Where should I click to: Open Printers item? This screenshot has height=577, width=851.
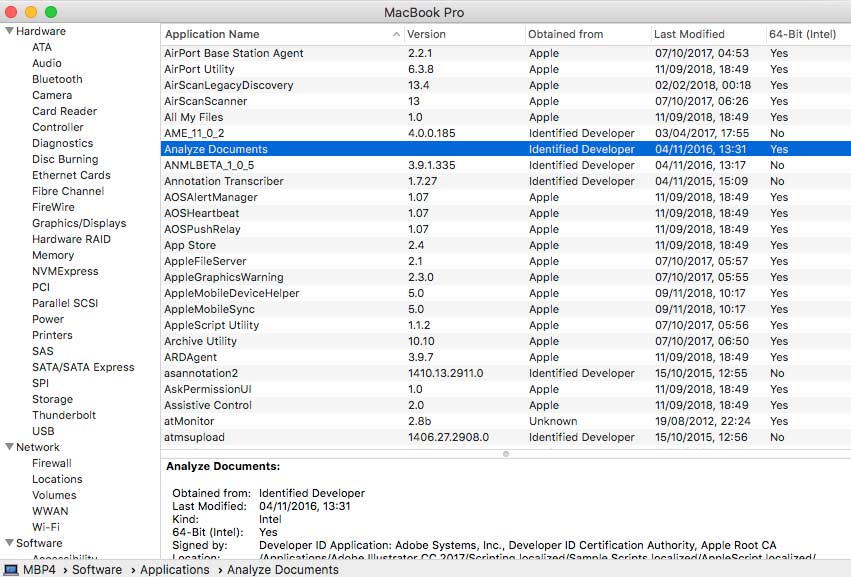tap(52, 335)
